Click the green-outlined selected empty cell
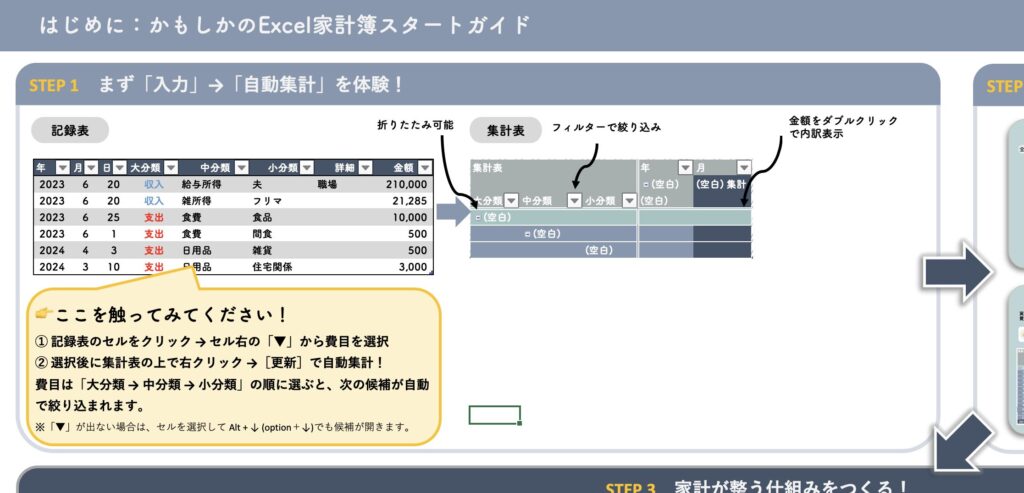Image resolution: width=1024 pixels, height=493 pixels. pyautogui.click(x=494, y=415)
